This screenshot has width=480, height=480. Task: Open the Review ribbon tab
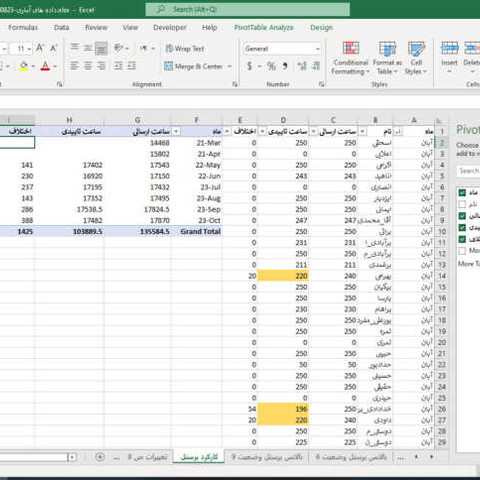point(96,27)
